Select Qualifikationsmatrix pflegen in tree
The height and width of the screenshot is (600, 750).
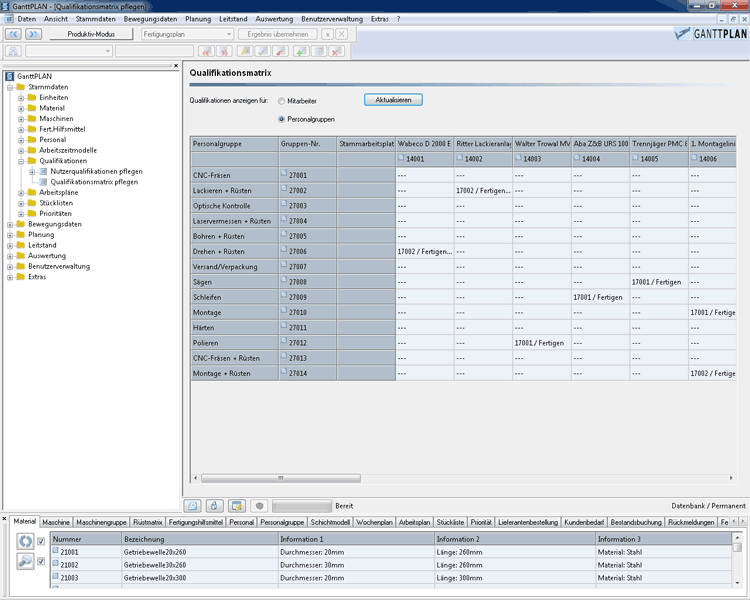coord(94,182)
